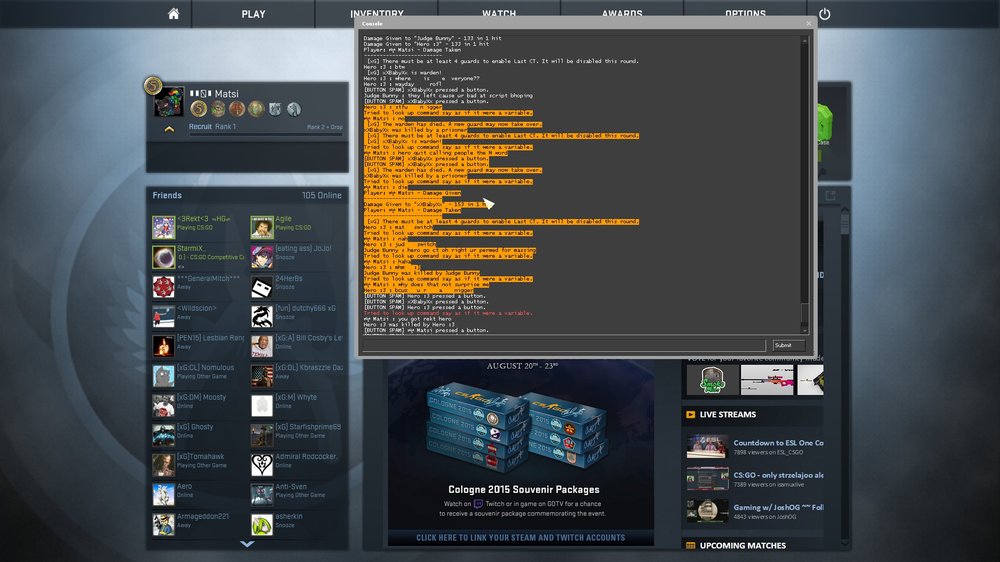Select friend name Armageddon221
Screen dimensions: 1000x562
click(x=203, y=516)
